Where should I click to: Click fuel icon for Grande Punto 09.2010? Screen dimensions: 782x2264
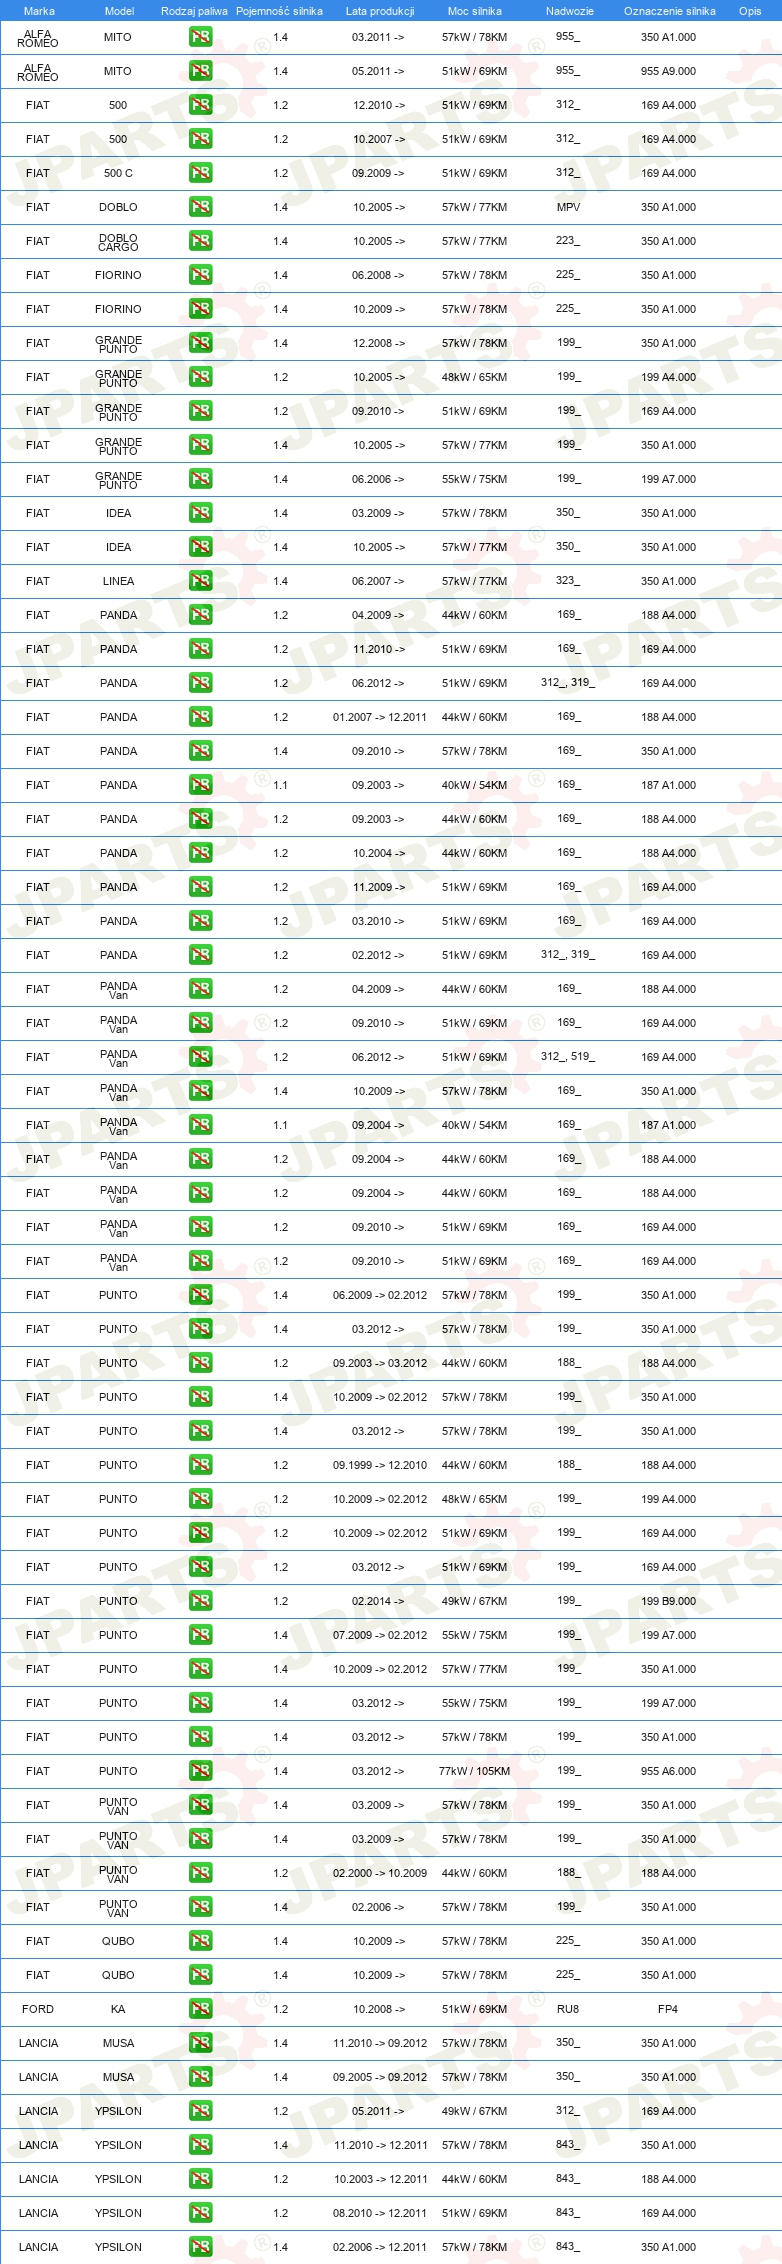tap(200, 411)
